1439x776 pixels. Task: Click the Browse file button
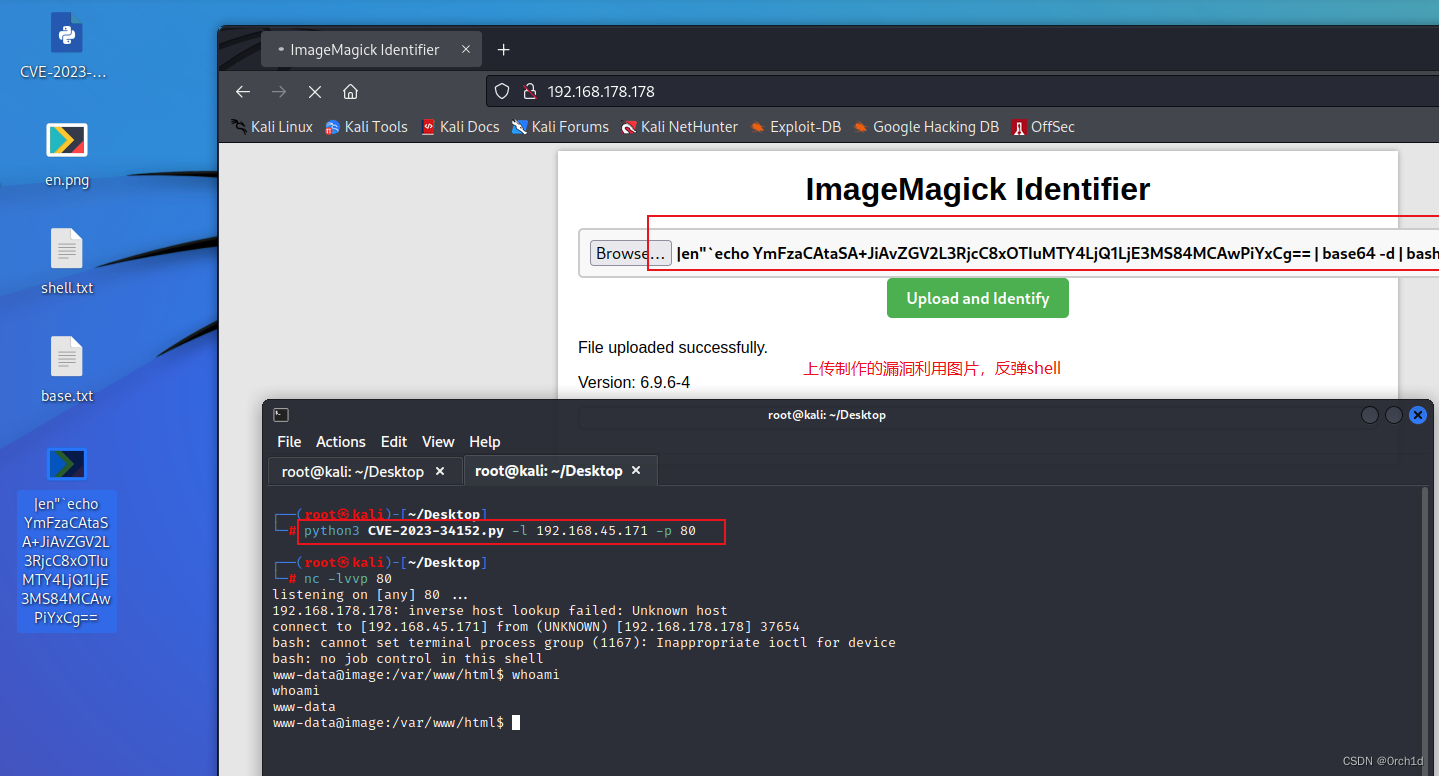click(630, 253)
